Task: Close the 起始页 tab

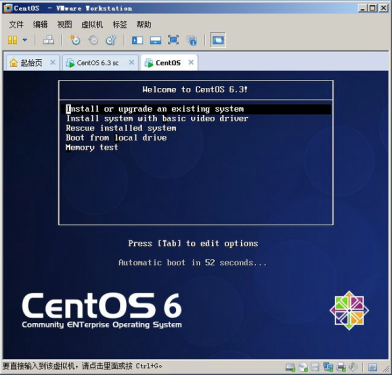Action: [53, 62]
